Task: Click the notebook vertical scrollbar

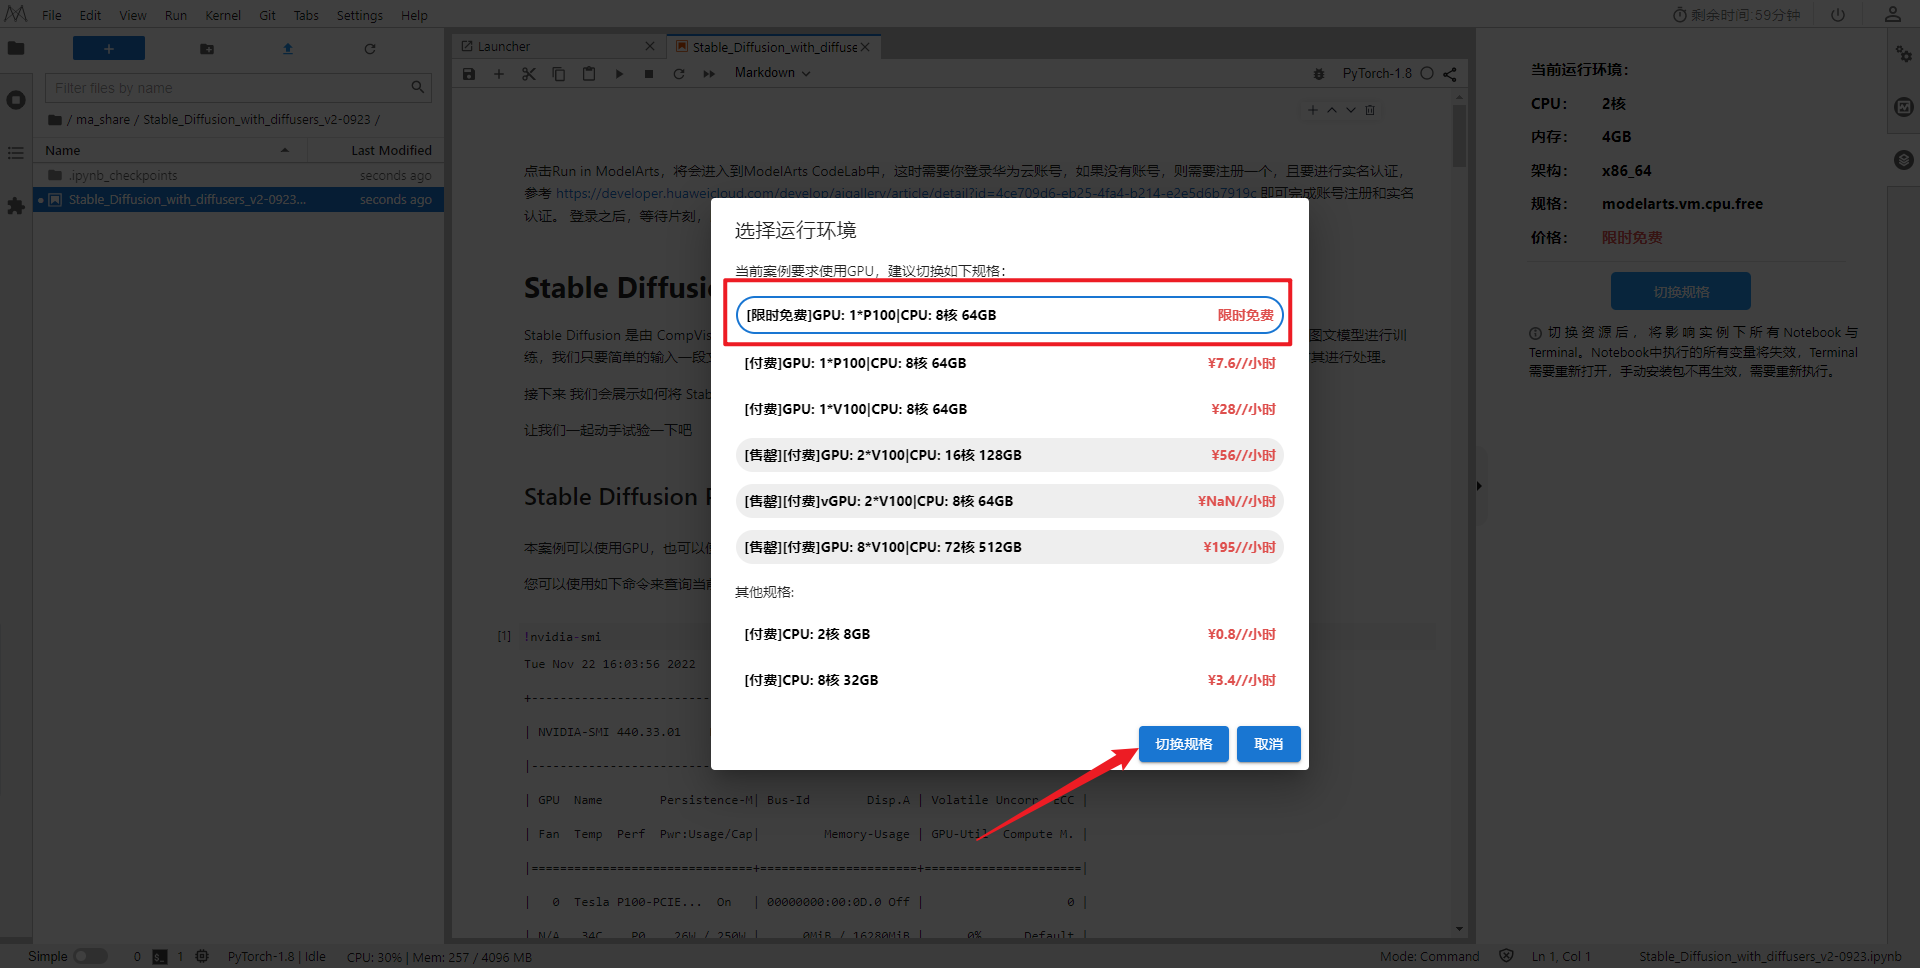Action: (x=1460, y=135)
